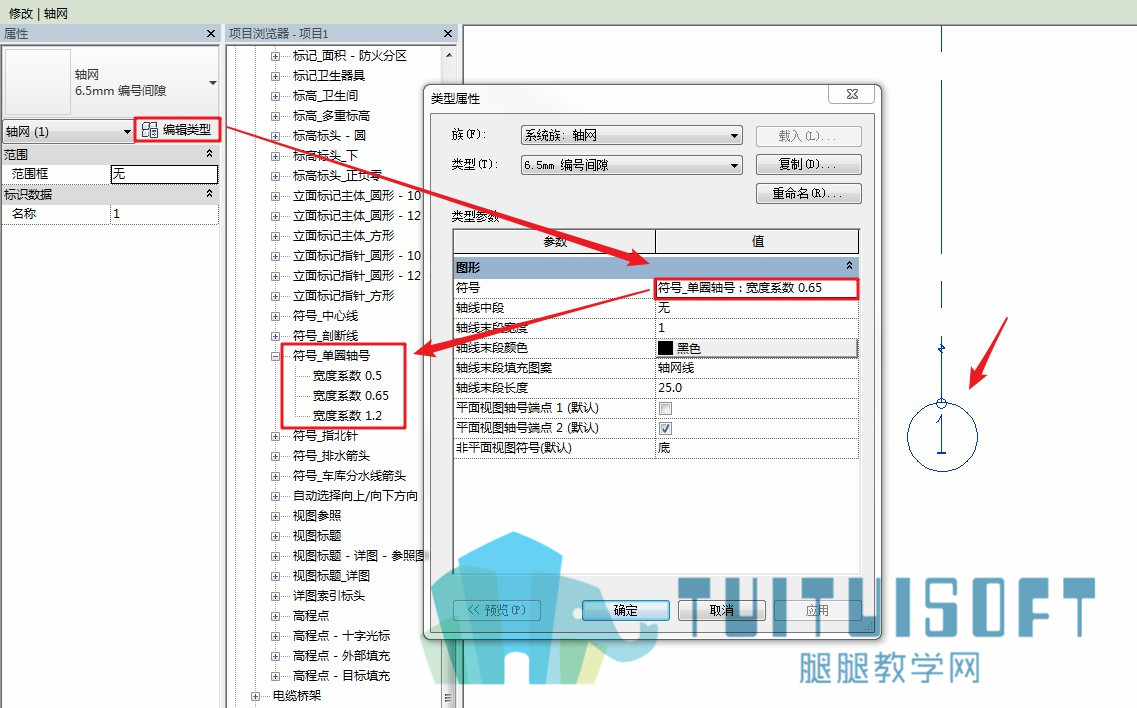This screenshot has width=1137, height=708.
Task: Click the 确定 OK button
Action: point(626,610)
